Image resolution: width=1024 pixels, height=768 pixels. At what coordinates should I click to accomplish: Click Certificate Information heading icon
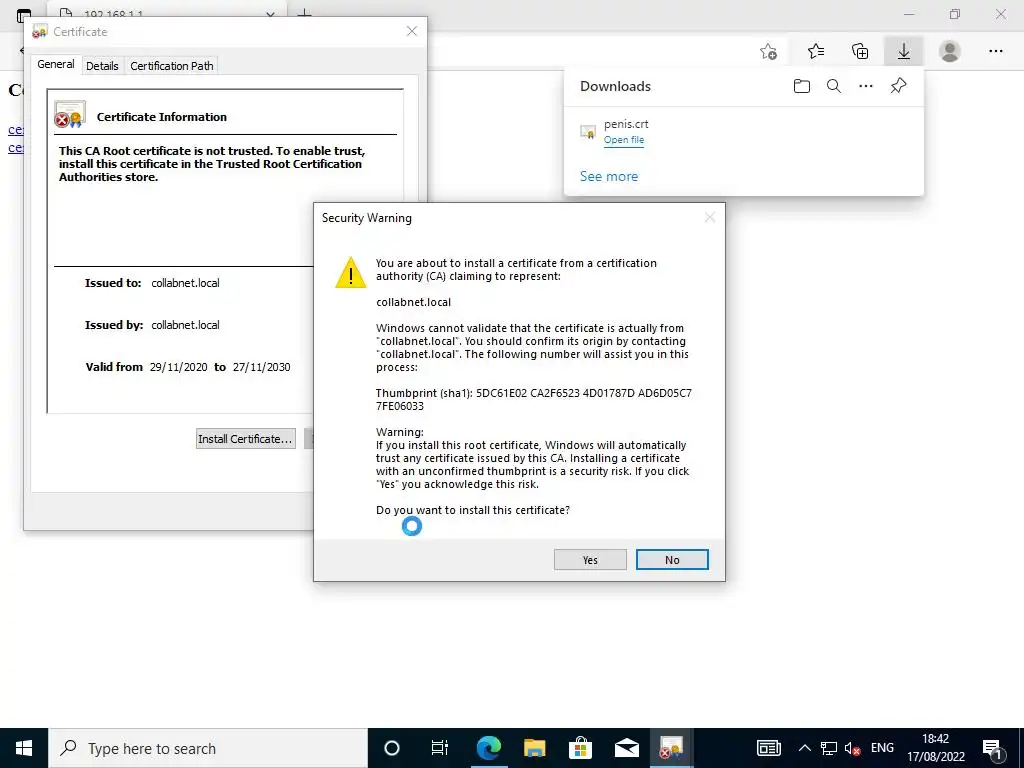click(70, 114)
